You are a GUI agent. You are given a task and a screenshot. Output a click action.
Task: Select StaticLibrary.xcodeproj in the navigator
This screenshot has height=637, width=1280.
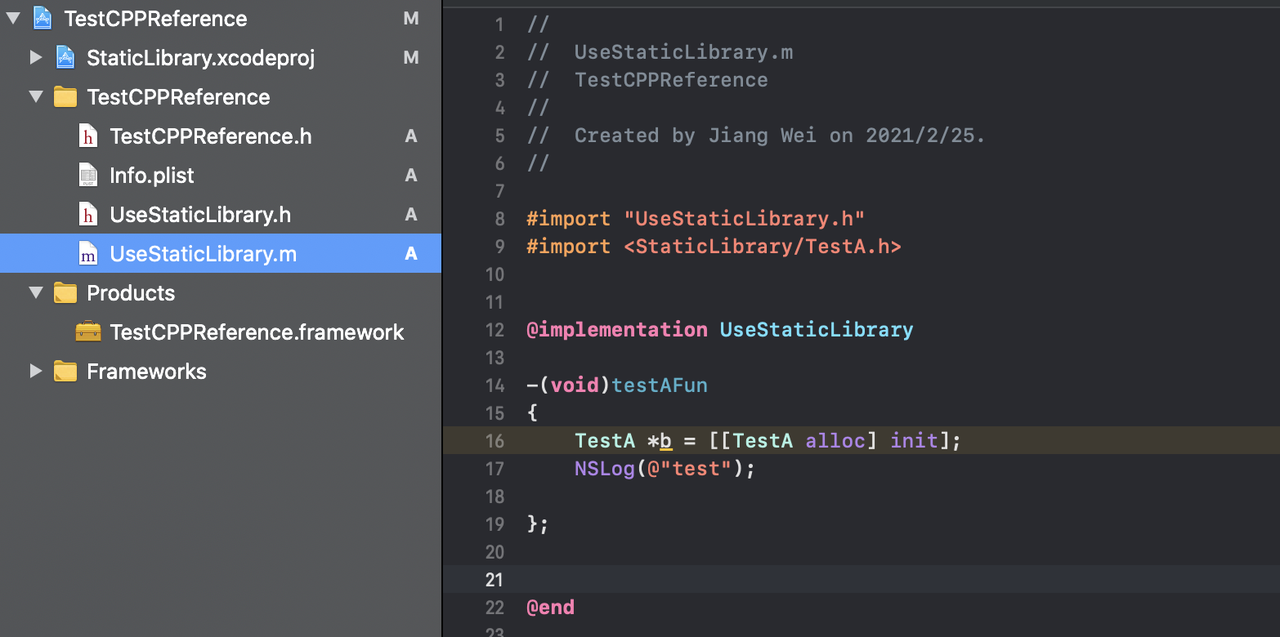[x=201, y=58]
